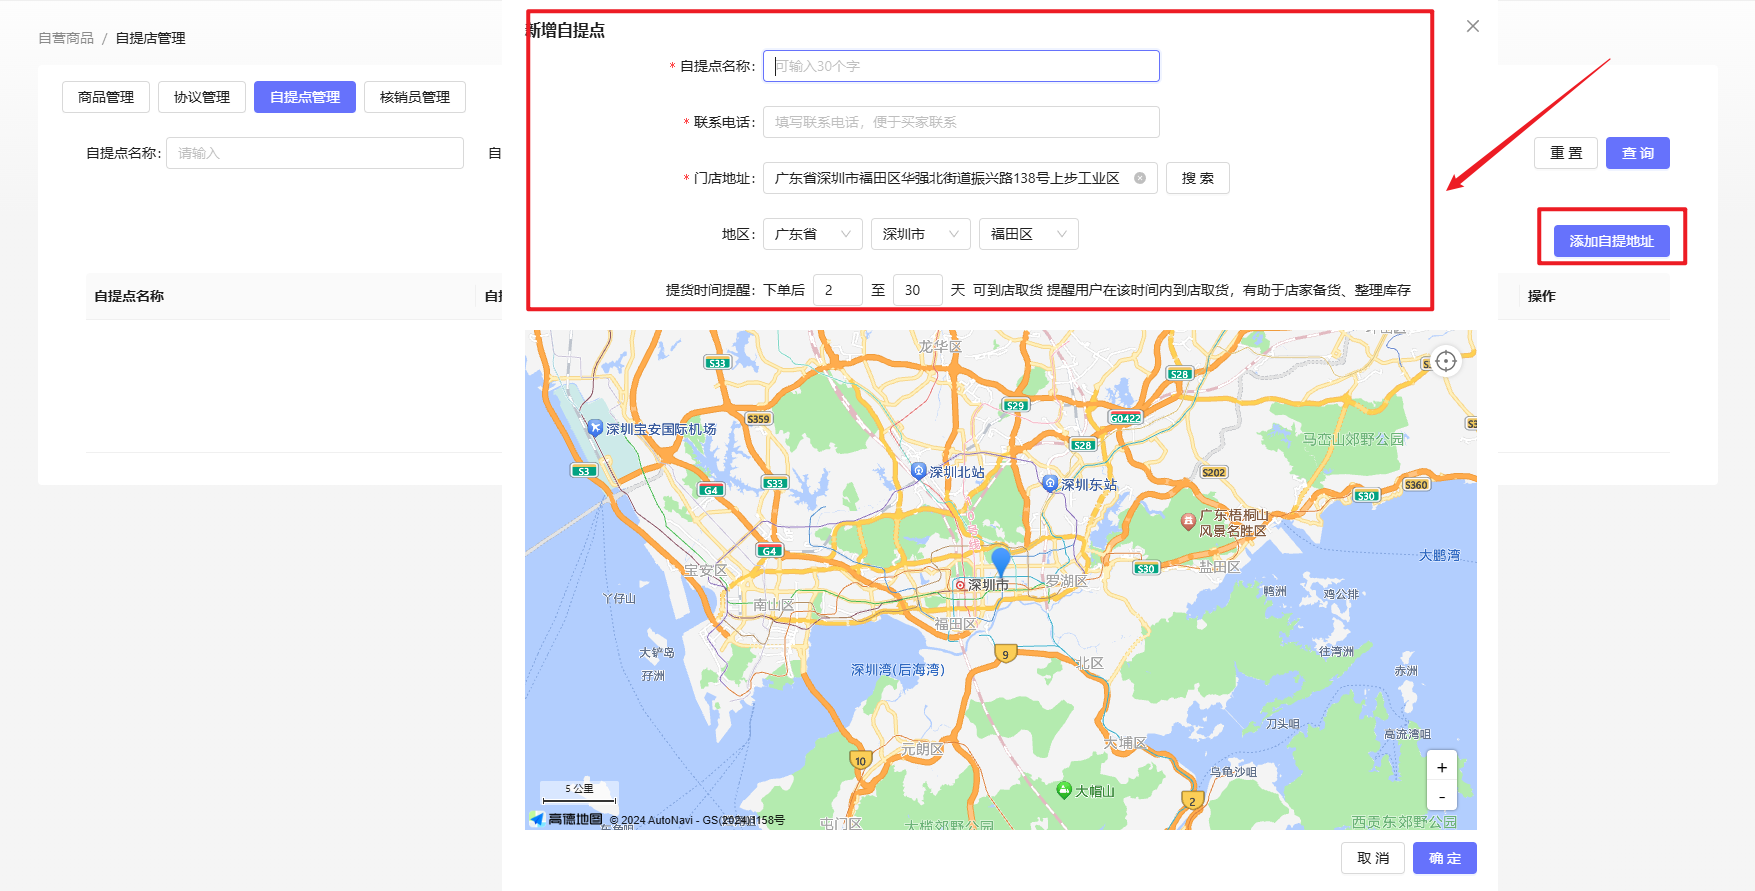Click the Shenzhen North Station map marker
This screenshot has width=1755, height=891.
[x=918, y=471]
